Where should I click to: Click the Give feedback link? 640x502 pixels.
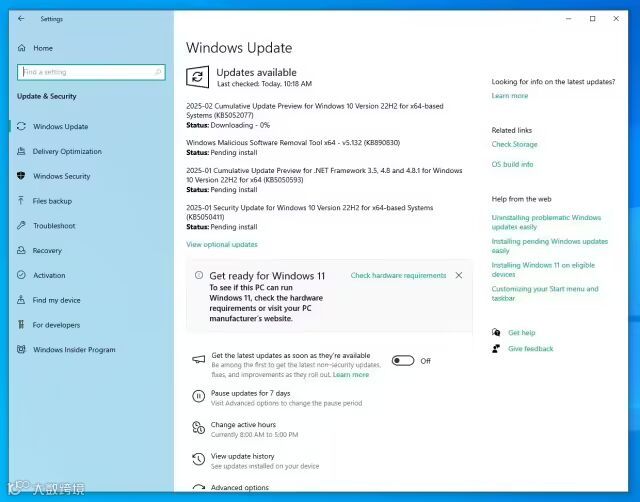[x=530, y=349]
